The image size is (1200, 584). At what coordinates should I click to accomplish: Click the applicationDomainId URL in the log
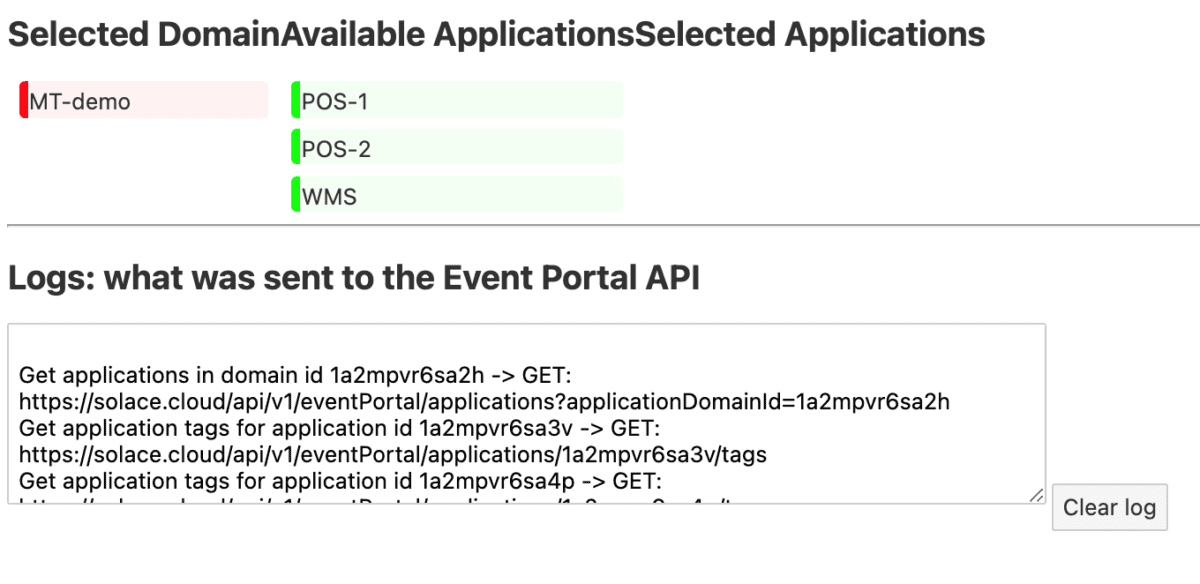coord(485,401)
